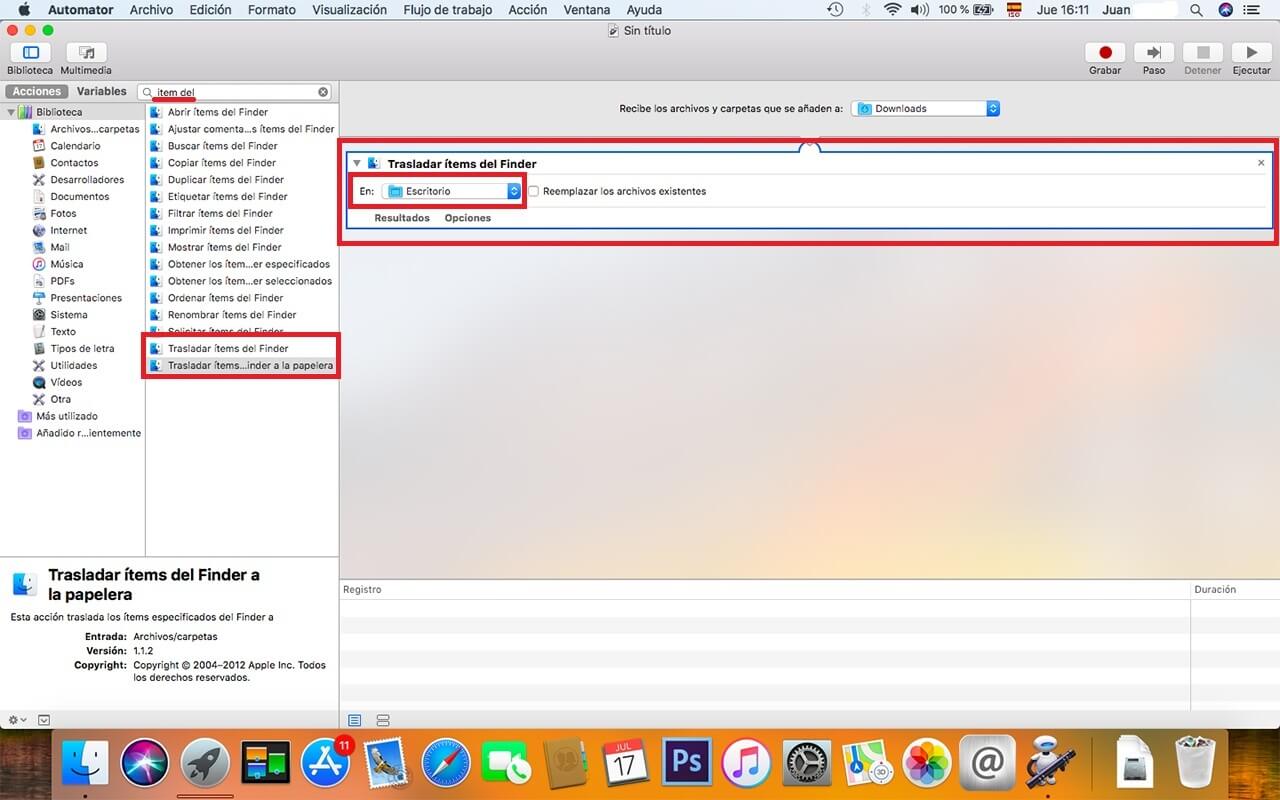
Task: Open the Flujo de trabajo menu
Action: tap(448, 10)
